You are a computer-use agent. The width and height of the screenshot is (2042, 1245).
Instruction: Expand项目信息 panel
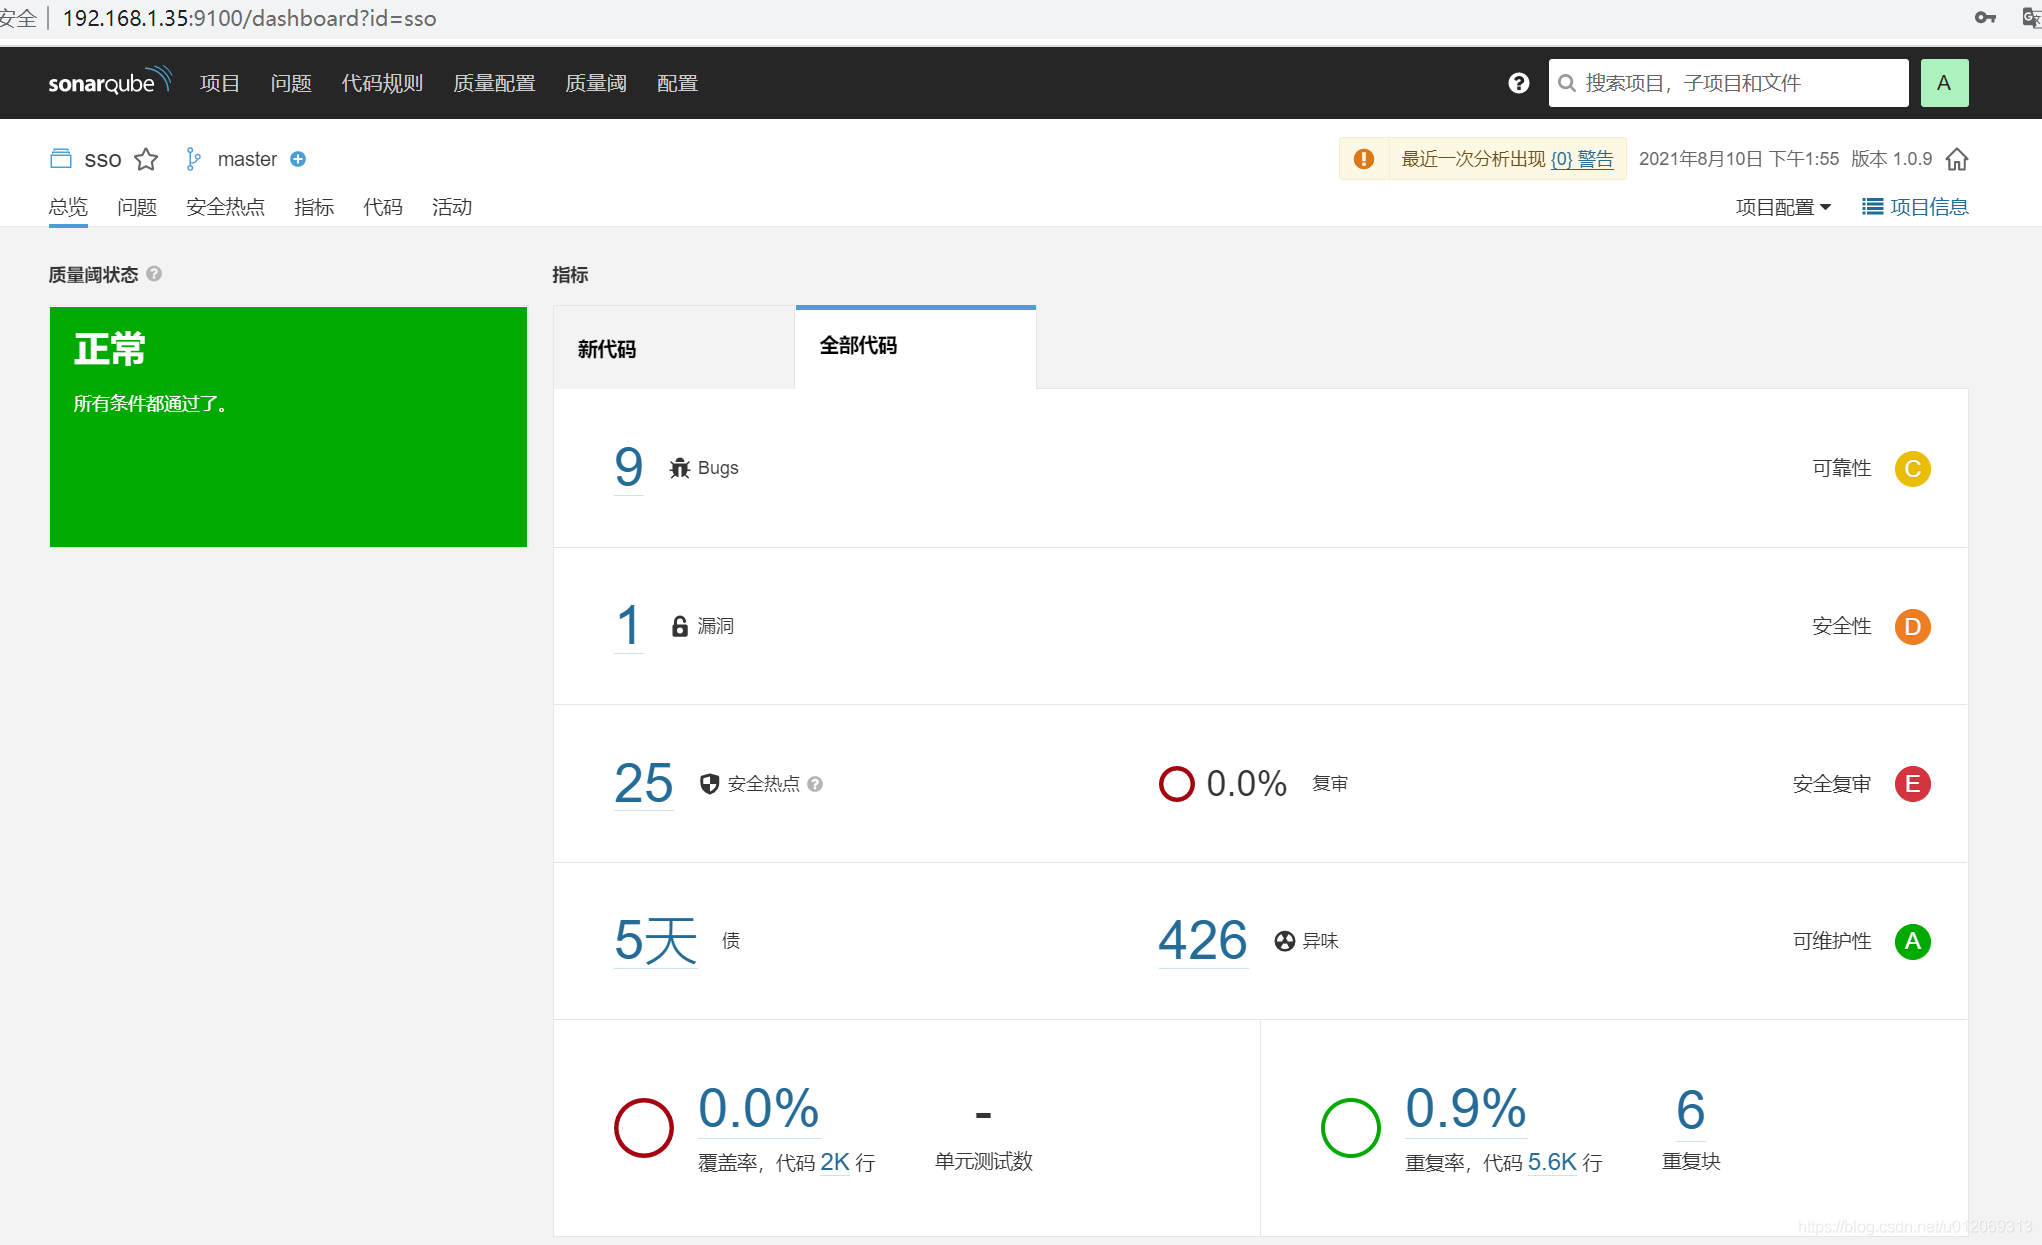click(1914, 207)
